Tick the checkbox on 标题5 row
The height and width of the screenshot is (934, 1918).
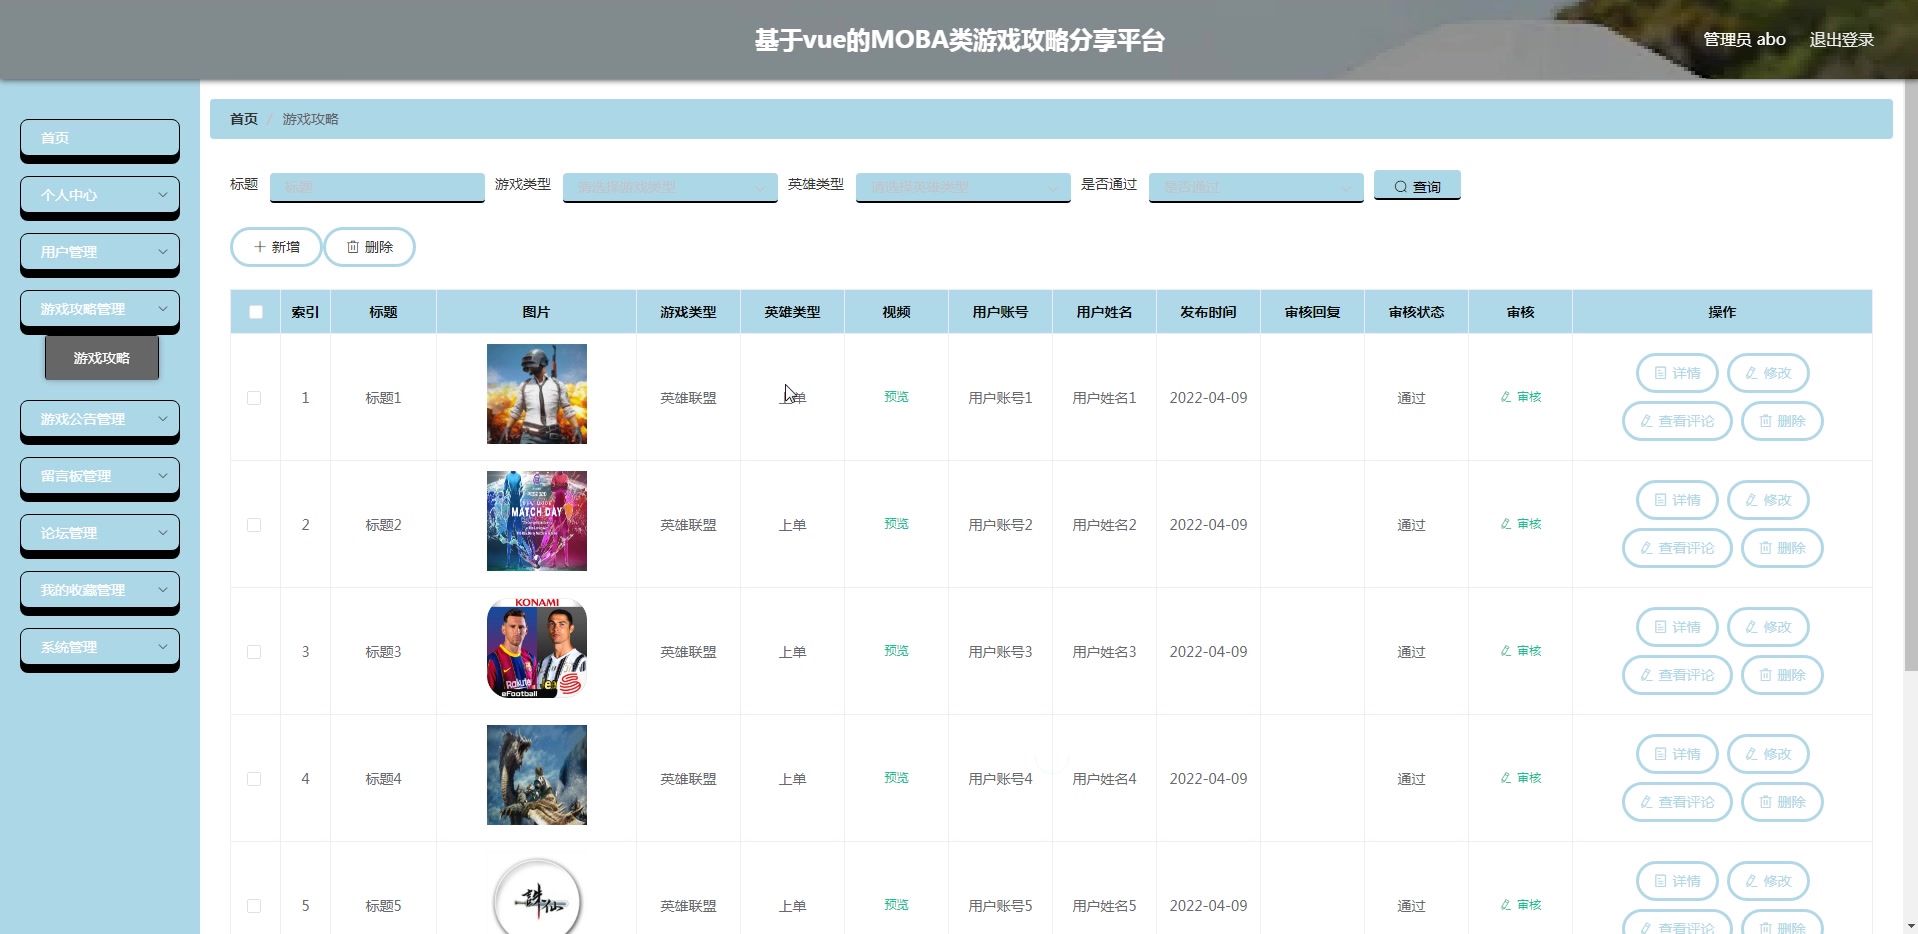click(255, 905)
